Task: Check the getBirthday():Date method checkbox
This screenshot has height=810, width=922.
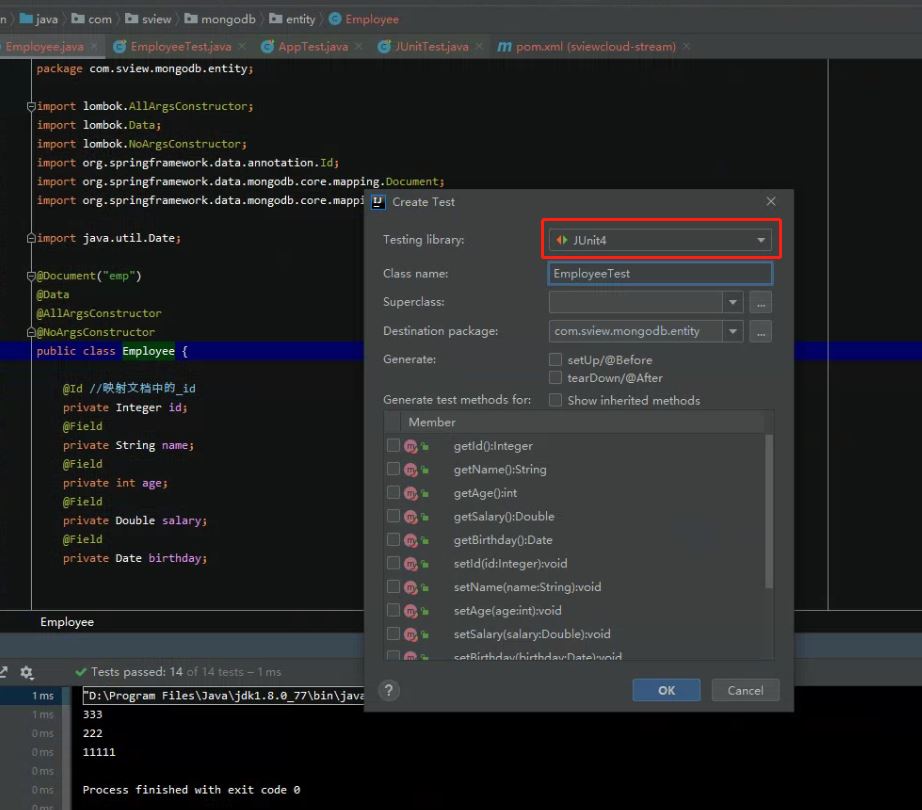Action: (x=393, y=540)
